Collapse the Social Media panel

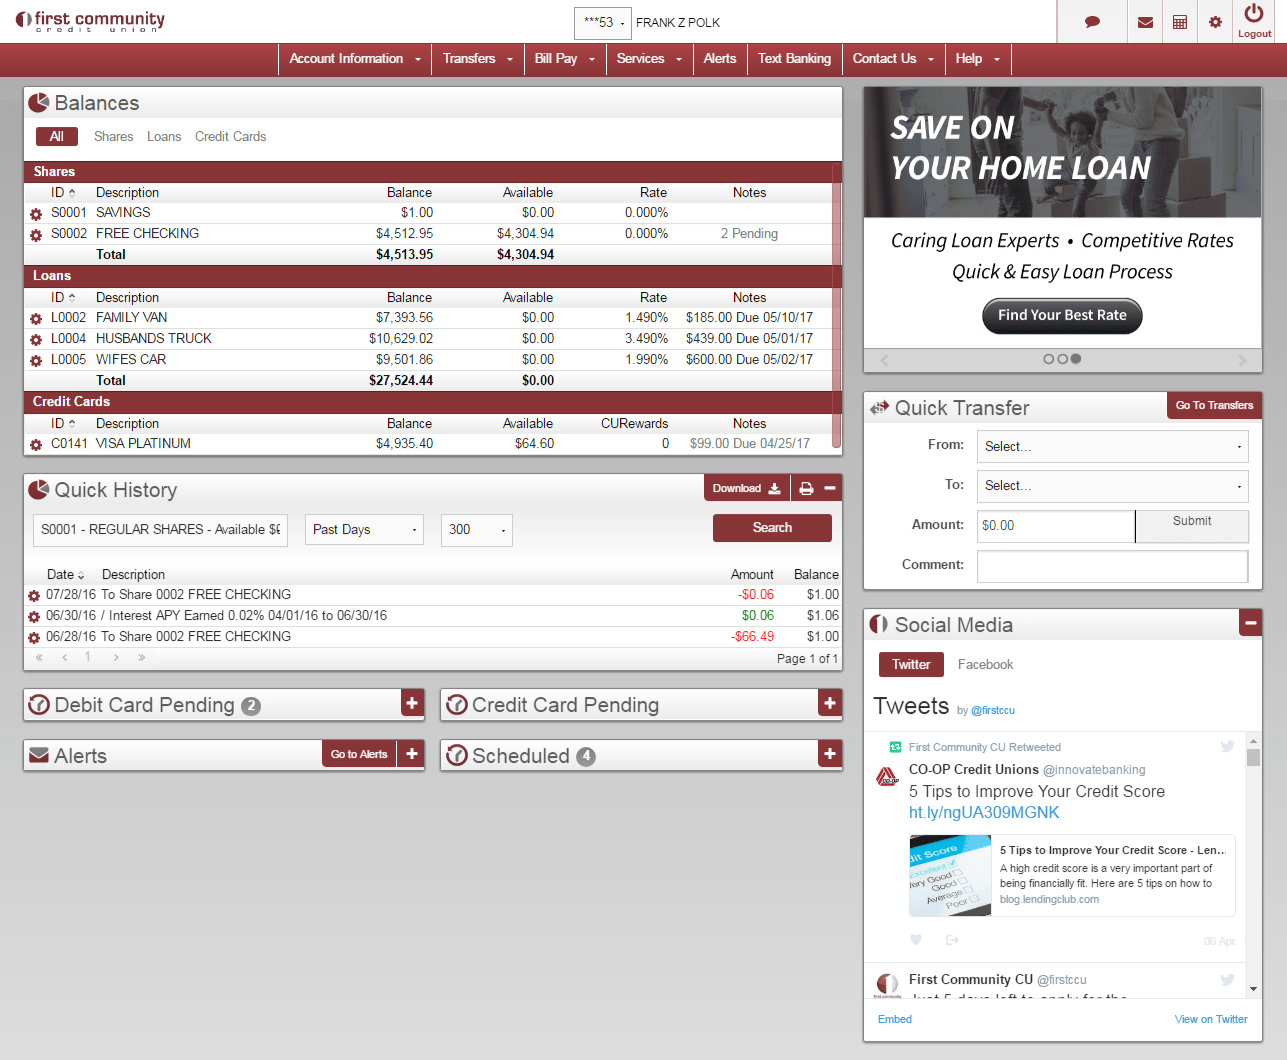pos(1250,623)
